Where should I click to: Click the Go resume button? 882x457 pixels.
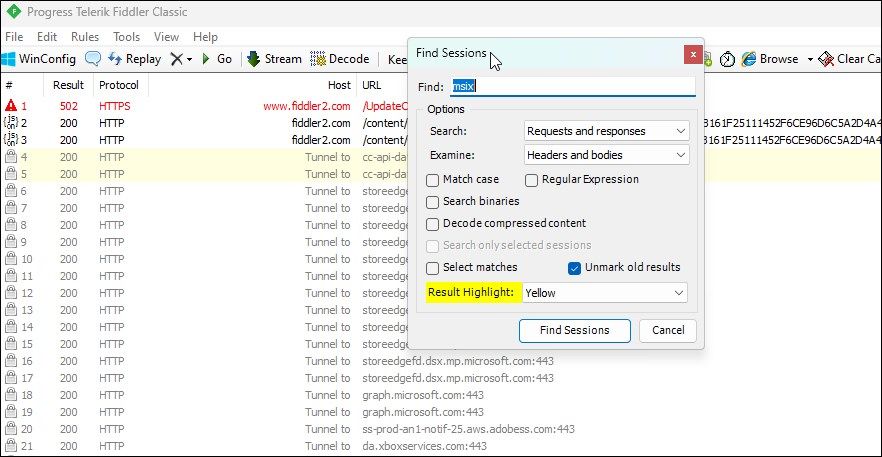[217, 59]
